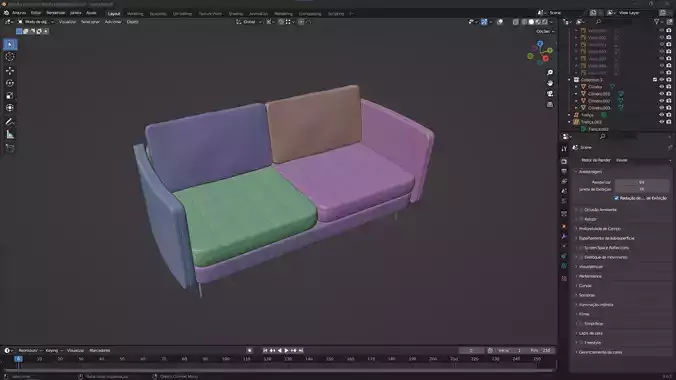Click the Janela de Exibição samples field
676x380 pixels.
642,189
